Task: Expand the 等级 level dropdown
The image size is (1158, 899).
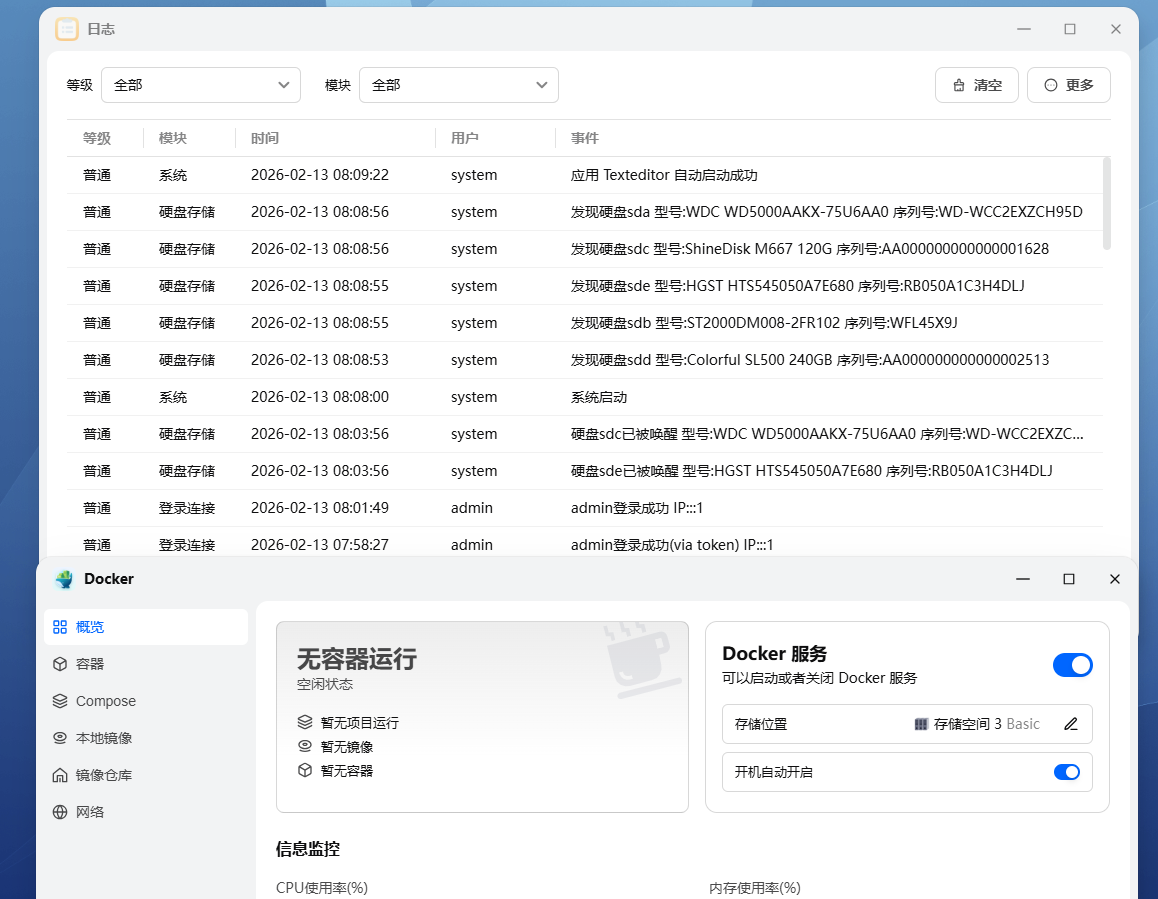Action: click(x=200, y=85)
